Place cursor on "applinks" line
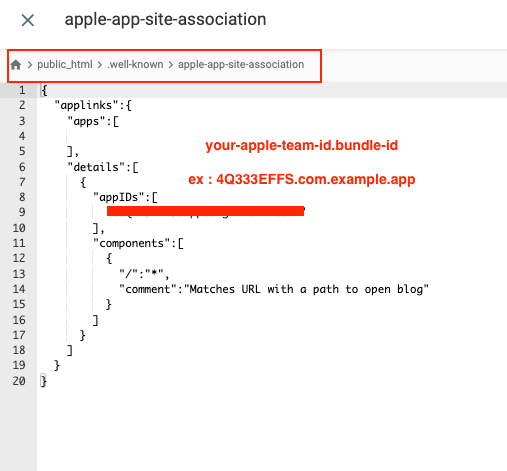Image resolution: width=507 pixels, height=471 pixels. (x=93, y=106)
